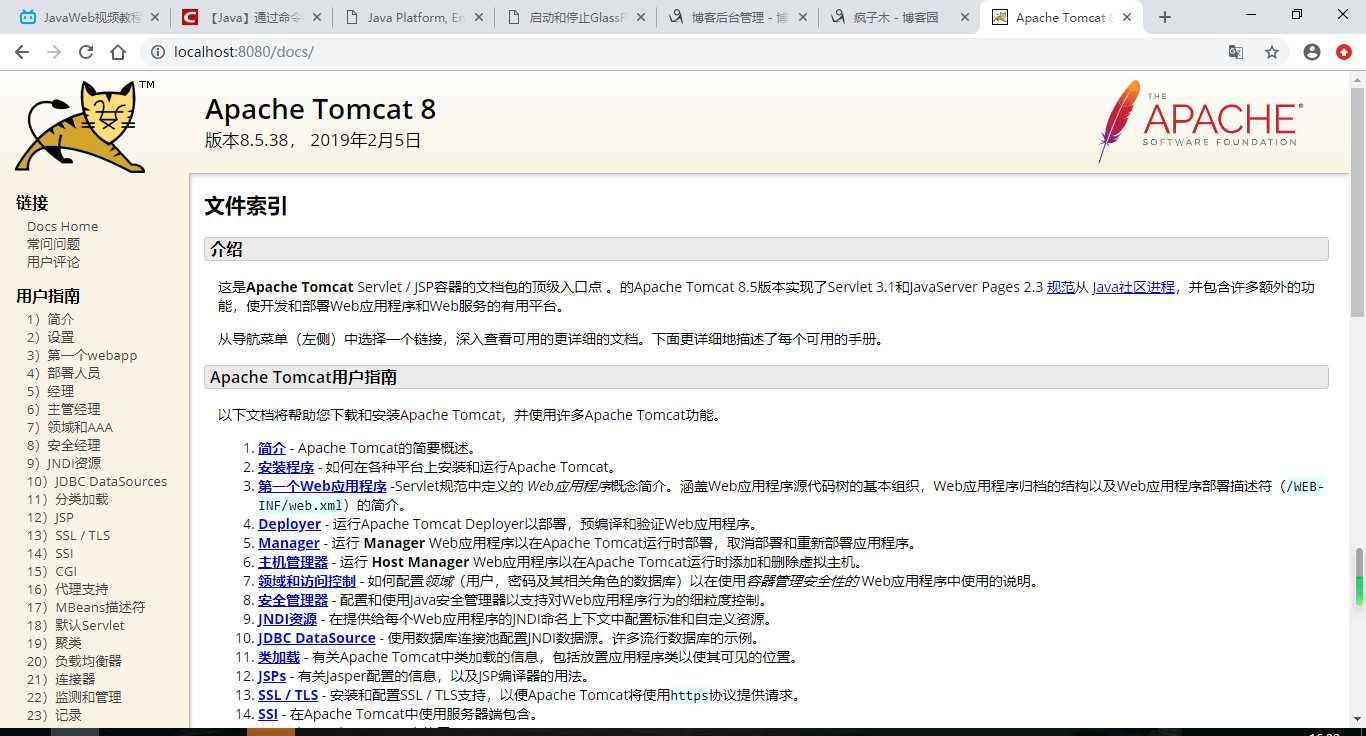The height and width of the screenshot is (736, 1366).
Task: Click the browser forward arrow
Action: tap(53, 52)
